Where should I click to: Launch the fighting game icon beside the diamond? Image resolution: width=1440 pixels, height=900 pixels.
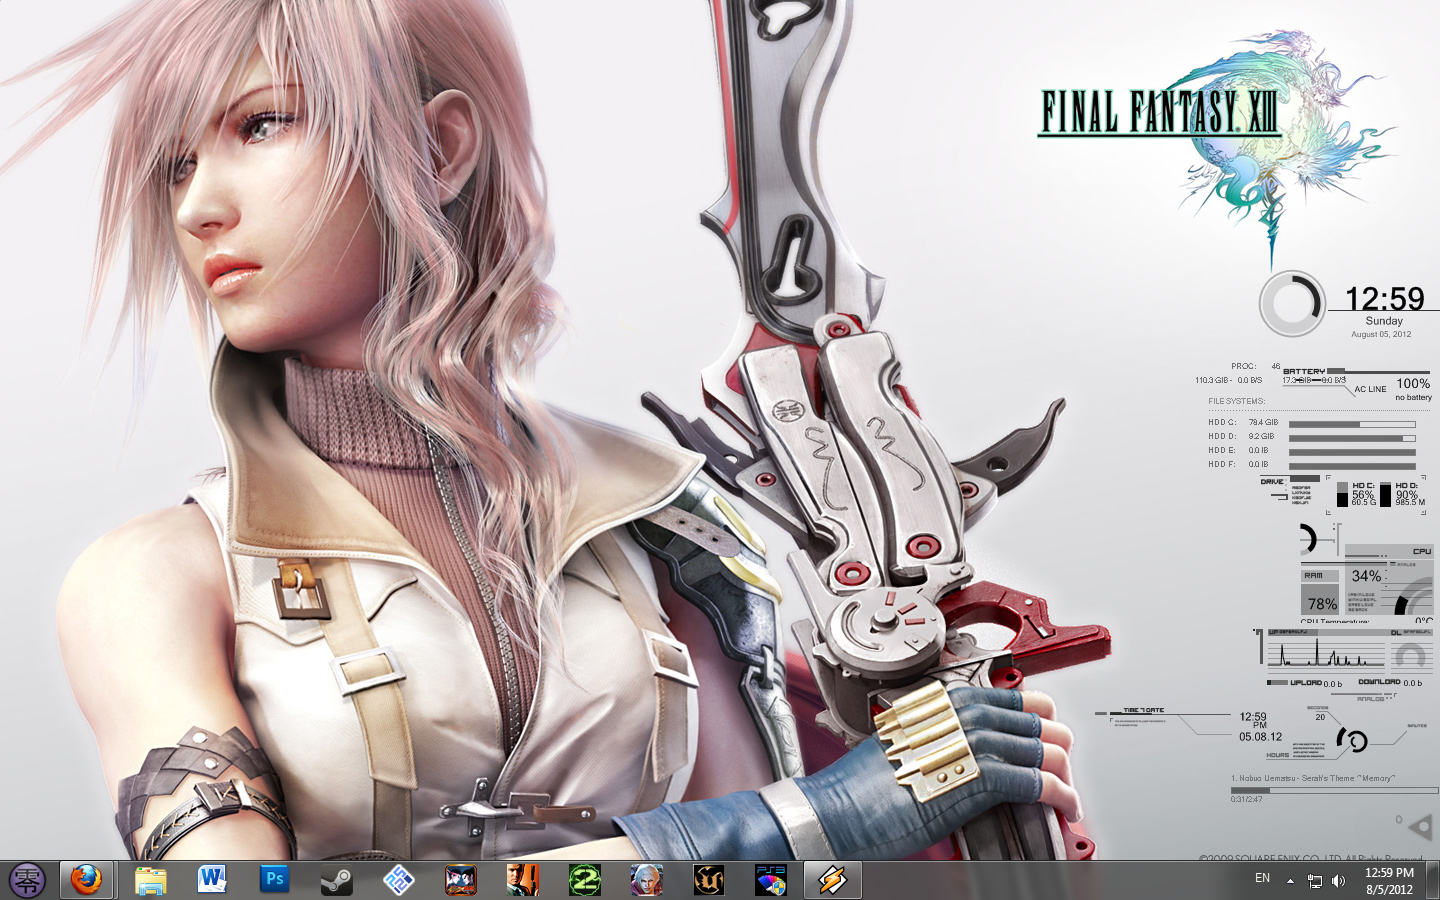point(460,880)
